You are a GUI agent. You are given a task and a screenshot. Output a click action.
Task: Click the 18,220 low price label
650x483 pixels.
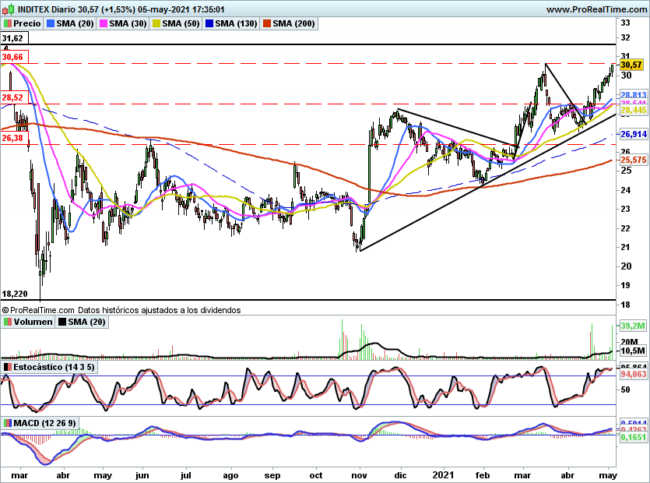coord(15,294)
